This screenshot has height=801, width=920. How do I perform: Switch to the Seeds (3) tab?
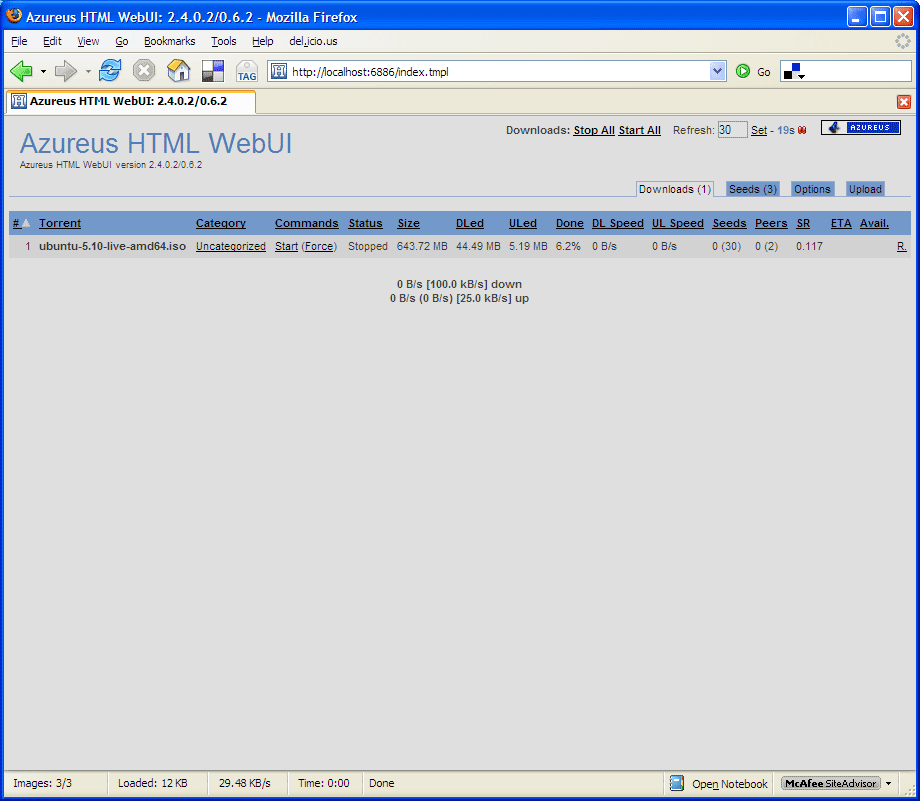pyautogui.click(x=753, y=189)
